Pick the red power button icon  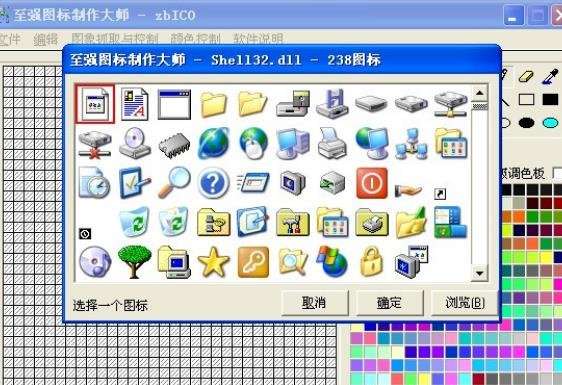[x=372, y=183]
